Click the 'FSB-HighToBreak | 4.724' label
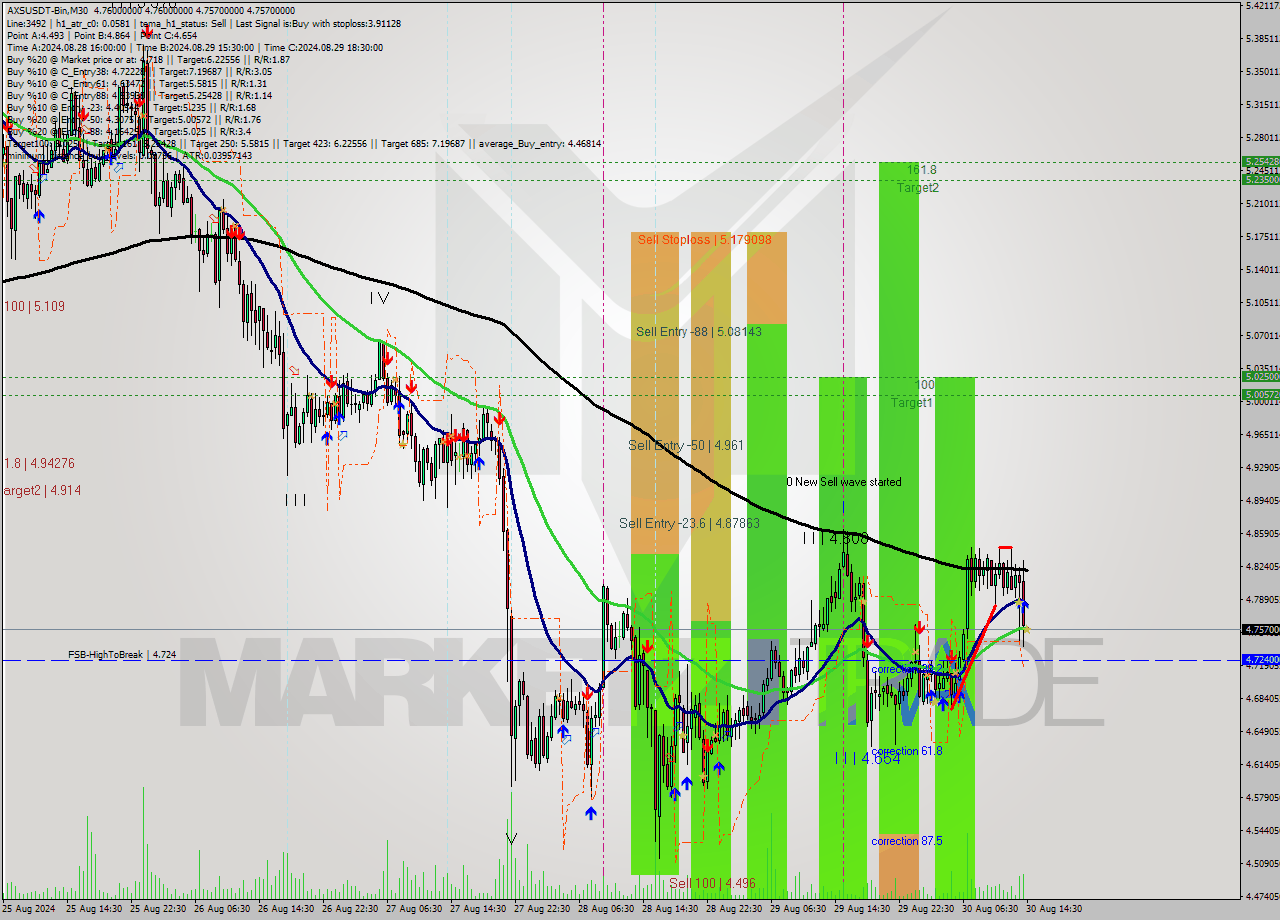 [x=122, y=655]
